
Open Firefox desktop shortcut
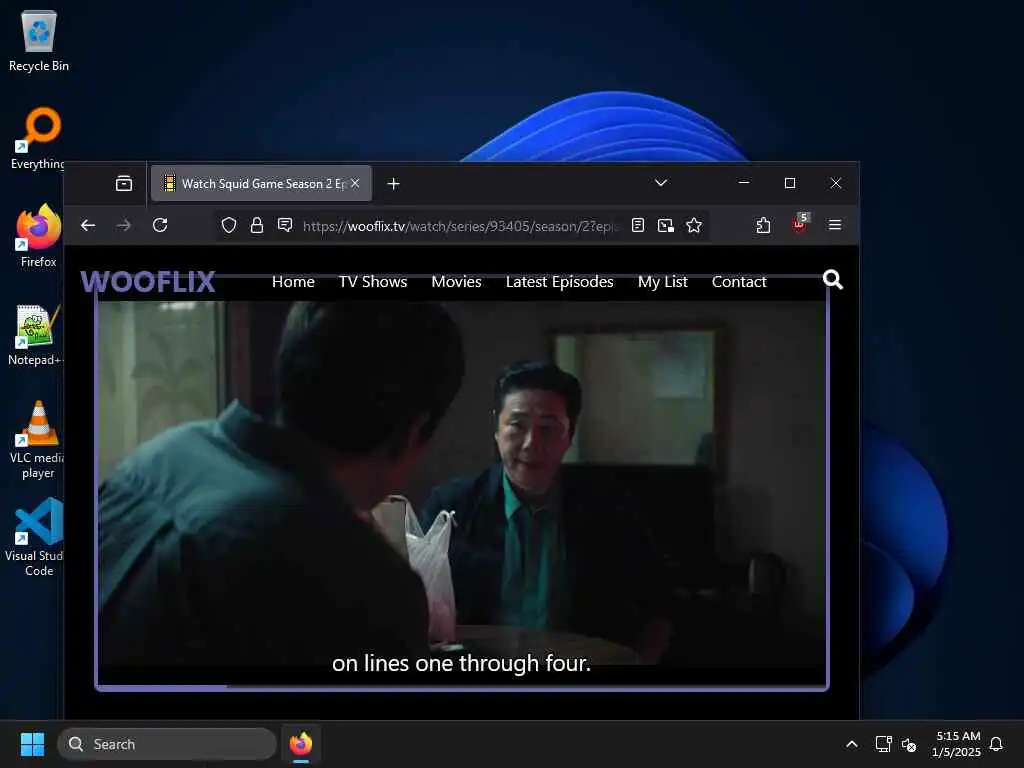pyautogui.click(x=39, y=236)
